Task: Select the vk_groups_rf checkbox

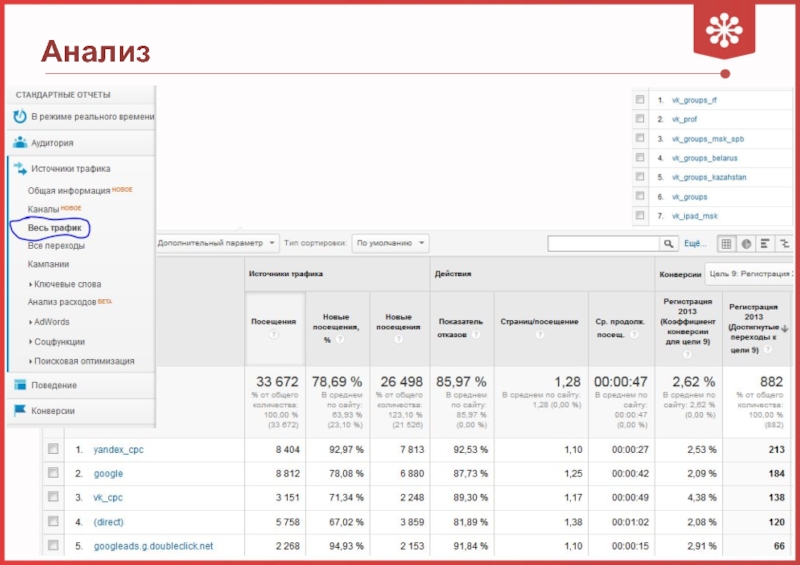Action: pos(640,100)
